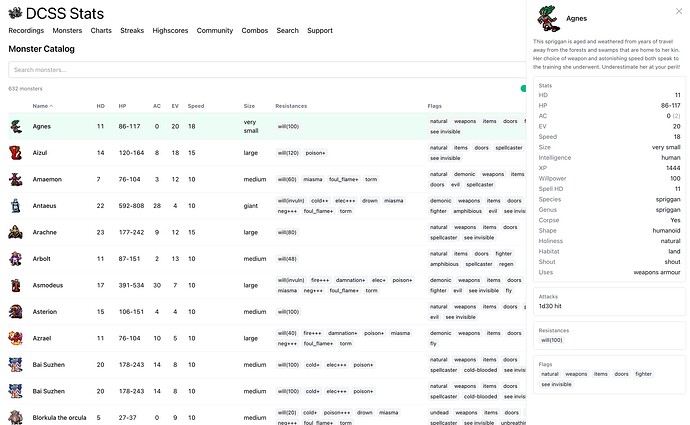Select the Arachne name cell
Viewport: 690px width, 425px height.
point(44,232)
